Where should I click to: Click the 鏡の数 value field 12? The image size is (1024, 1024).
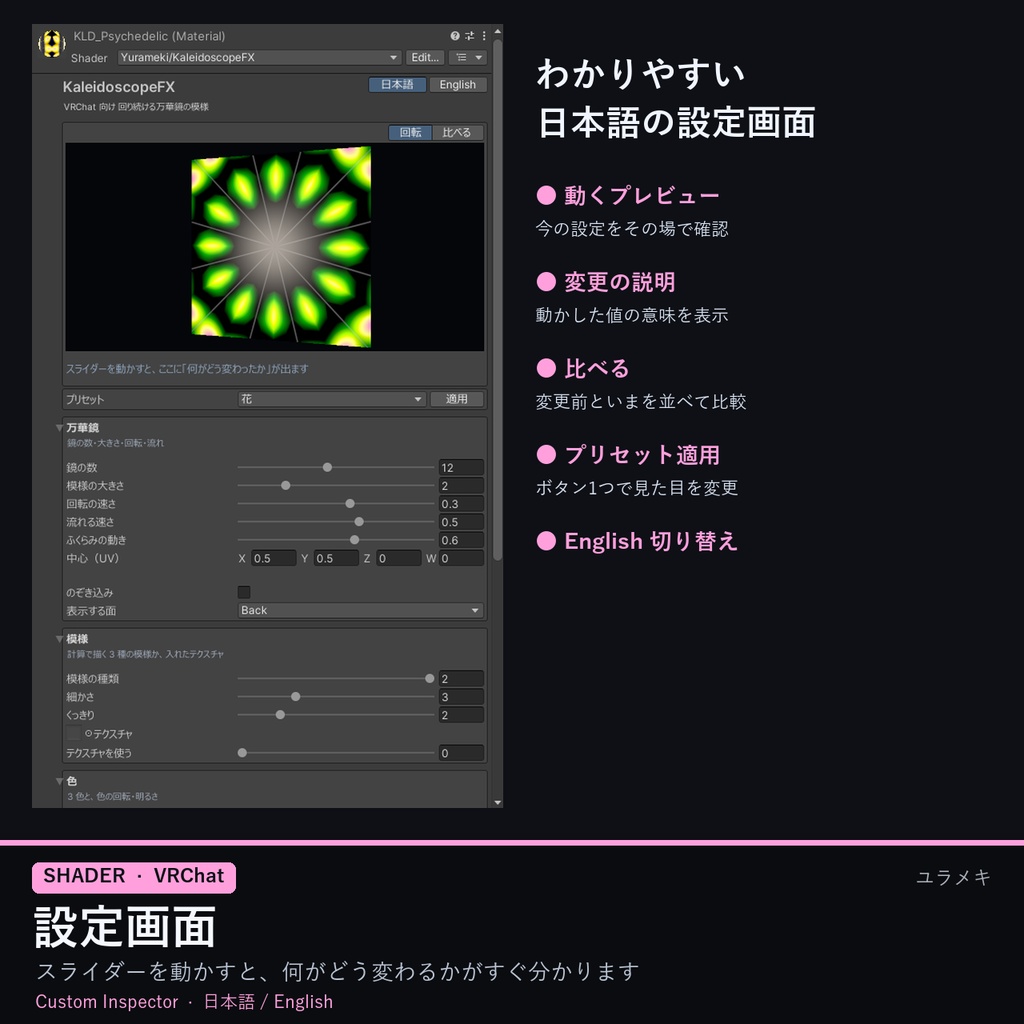click(x=461, y=468)
